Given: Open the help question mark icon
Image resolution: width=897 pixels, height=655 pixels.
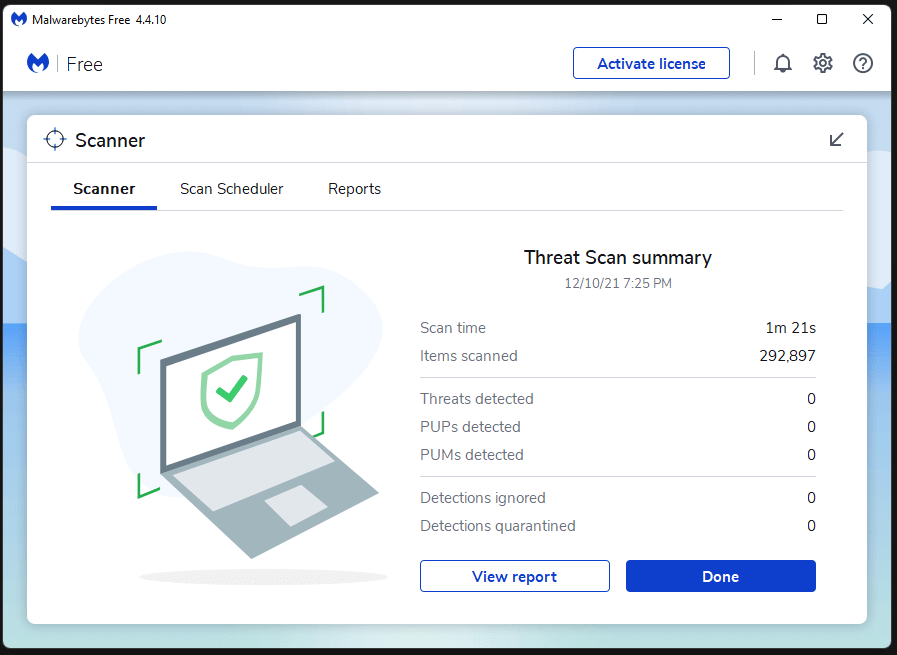Looking at the screenshot, I should click(863, 63).
